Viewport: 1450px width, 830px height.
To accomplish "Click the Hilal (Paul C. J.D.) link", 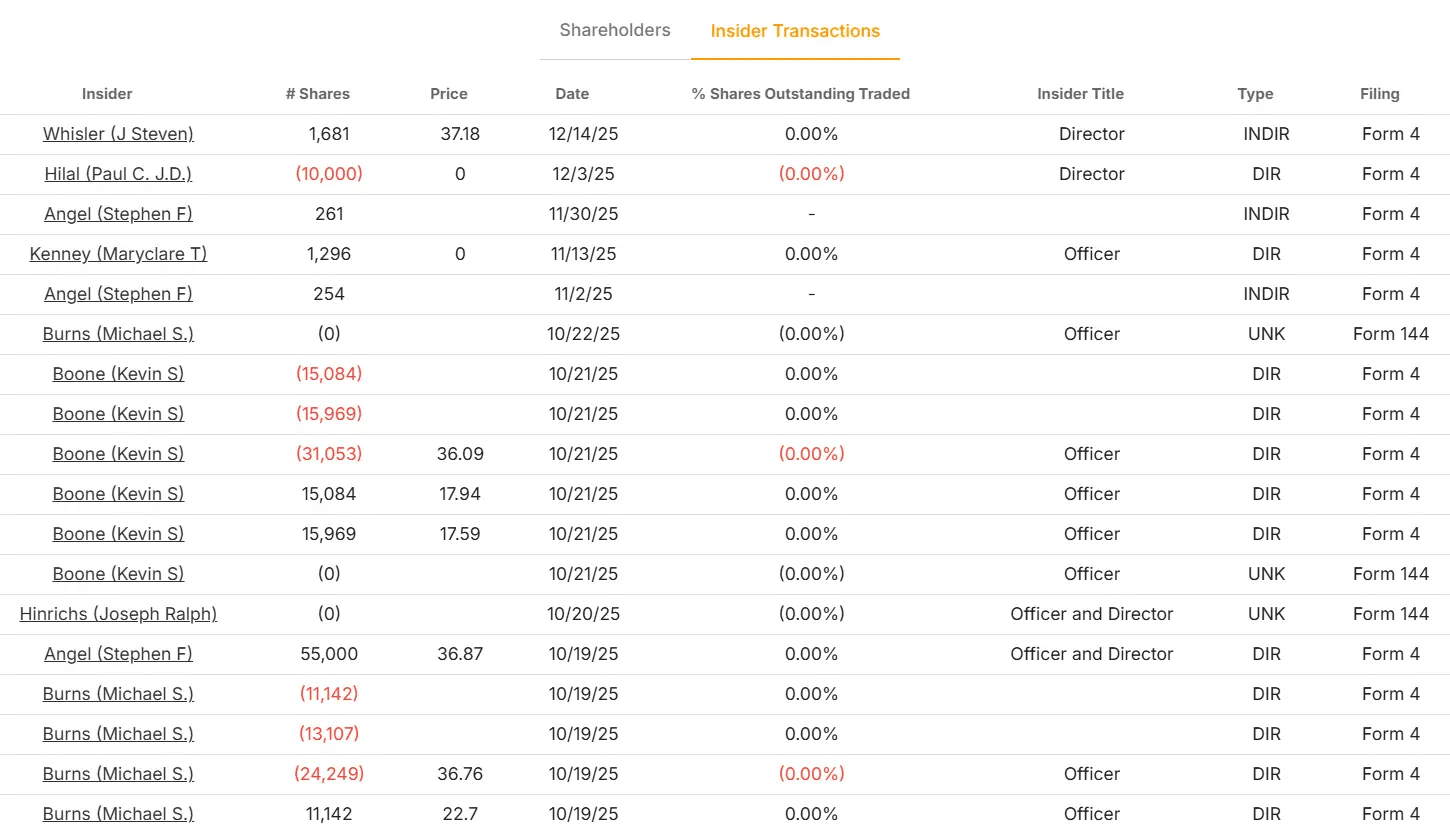I will [x=118, y=174].
